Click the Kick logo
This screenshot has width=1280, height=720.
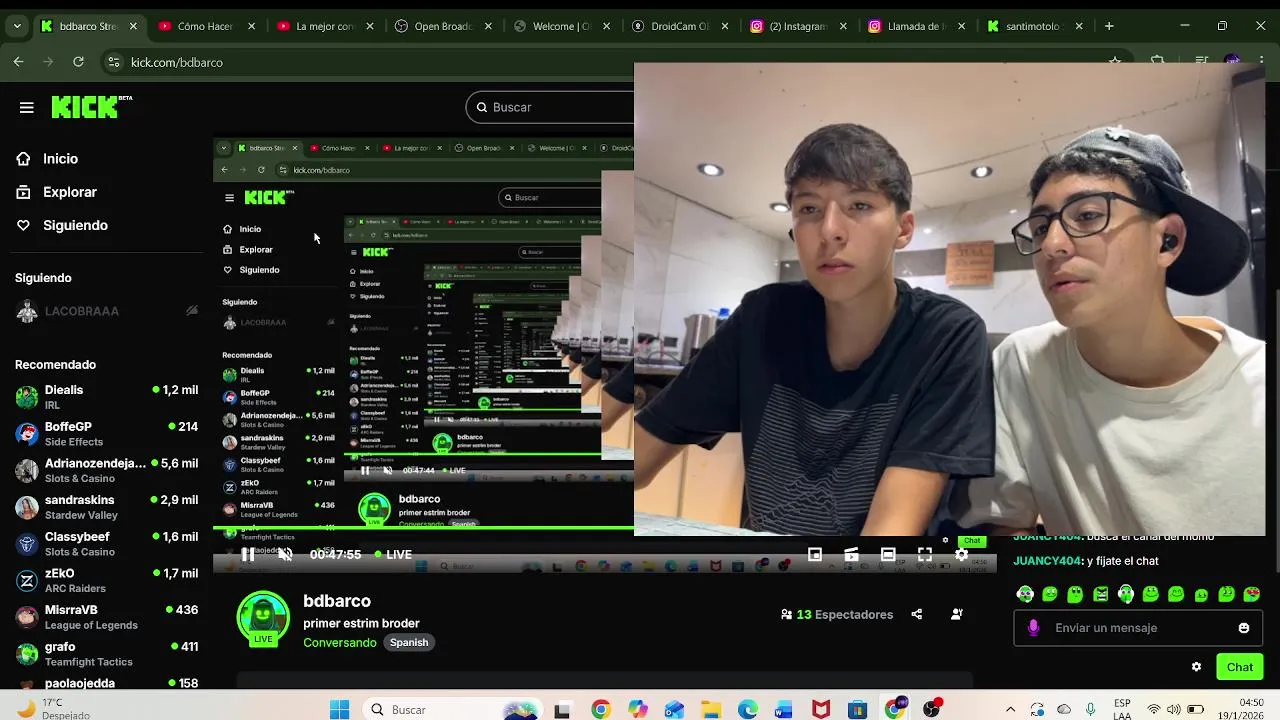[91, 107]
